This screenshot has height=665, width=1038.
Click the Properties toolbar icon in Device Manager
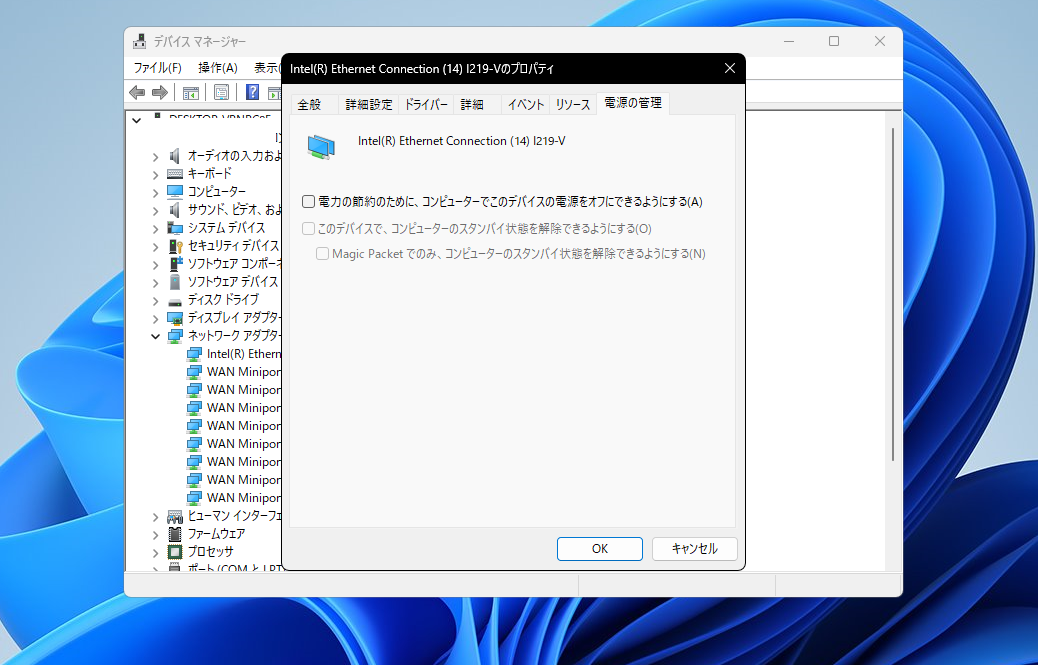(221, 93)
